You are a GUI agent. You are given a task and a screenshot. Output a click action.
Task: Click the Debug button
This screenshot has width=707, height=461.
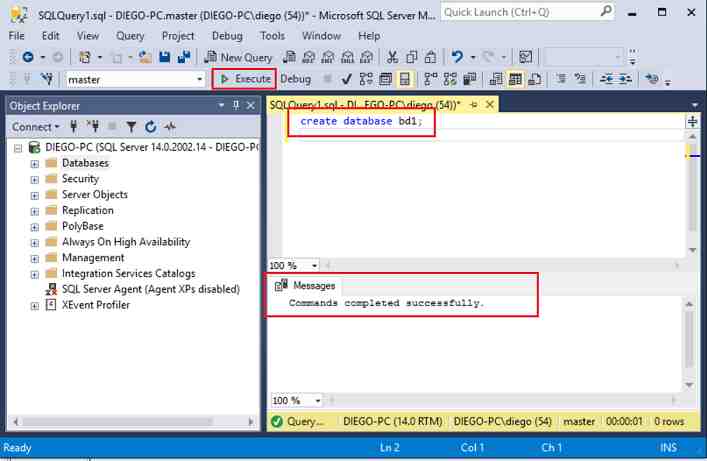tap(296, 79)
